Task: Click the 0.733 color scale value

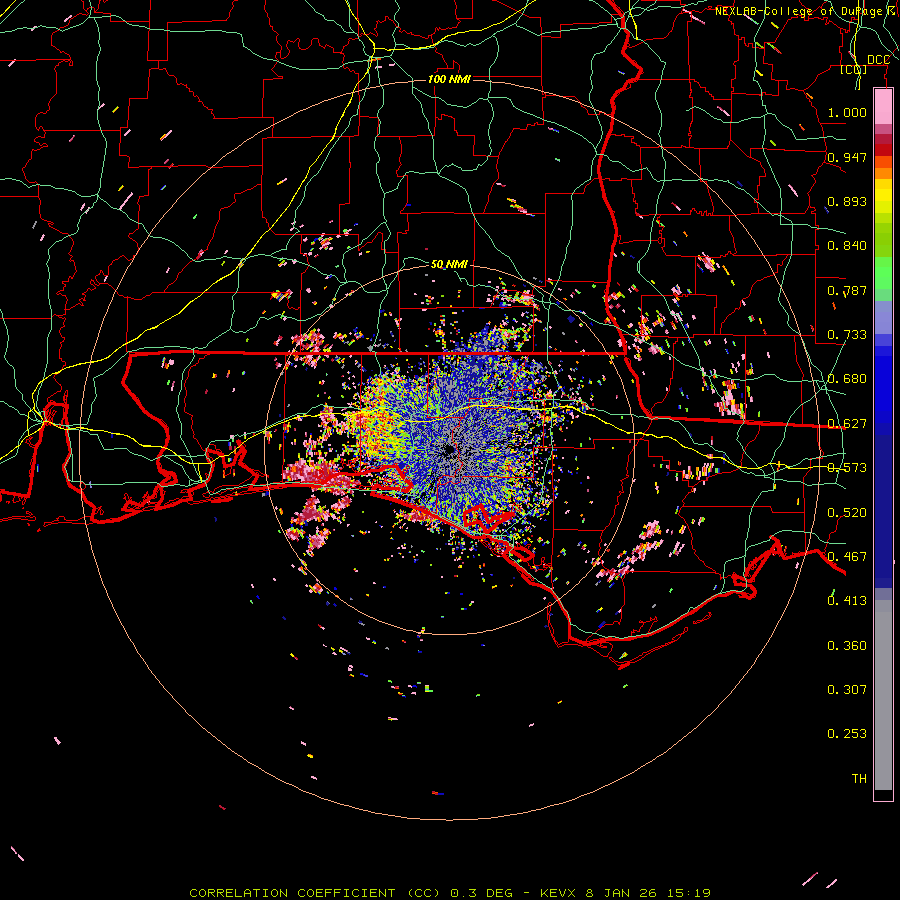Action: click(x=847, y=335)
